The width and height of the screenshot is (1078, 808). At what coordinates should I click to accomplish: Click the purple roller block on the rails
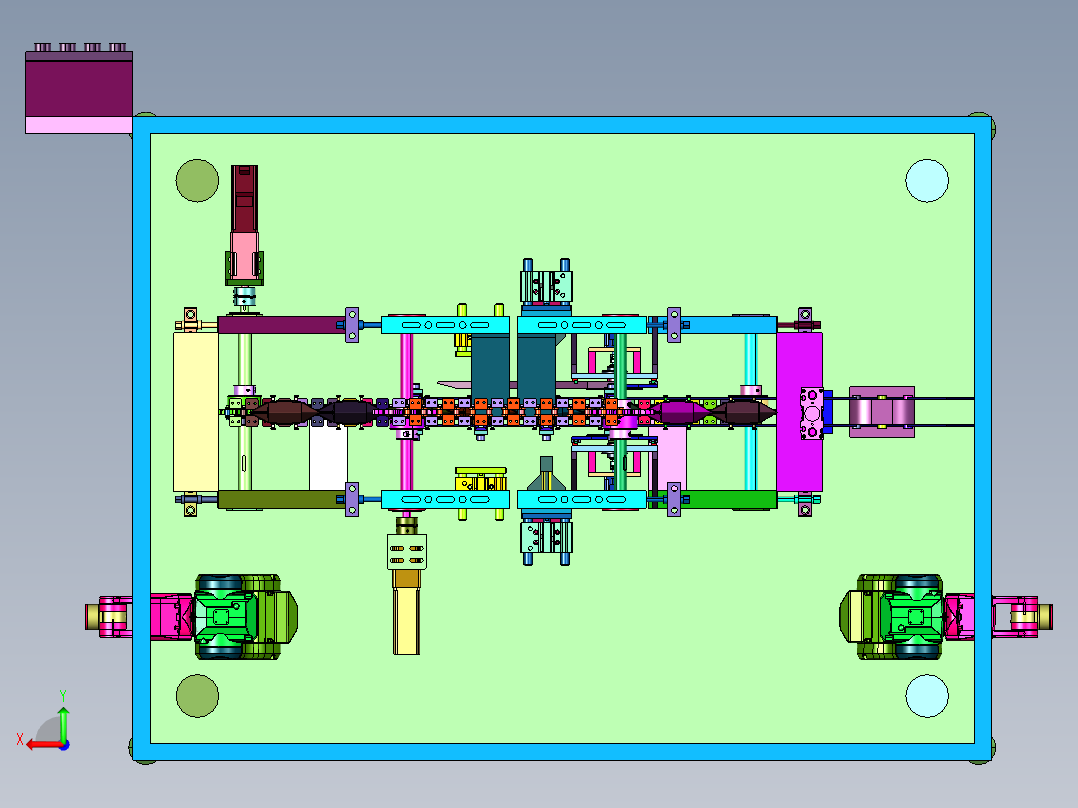(x=882, y=412)
